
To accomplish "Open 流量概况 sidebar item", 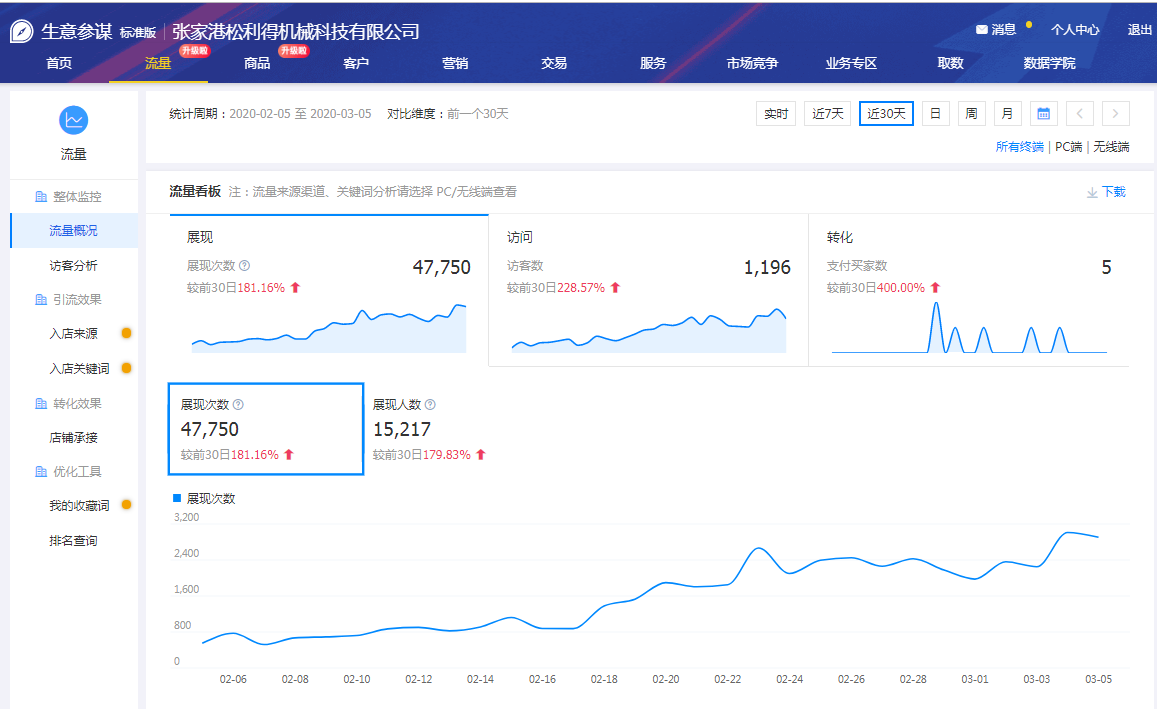I will pos(74,231).
